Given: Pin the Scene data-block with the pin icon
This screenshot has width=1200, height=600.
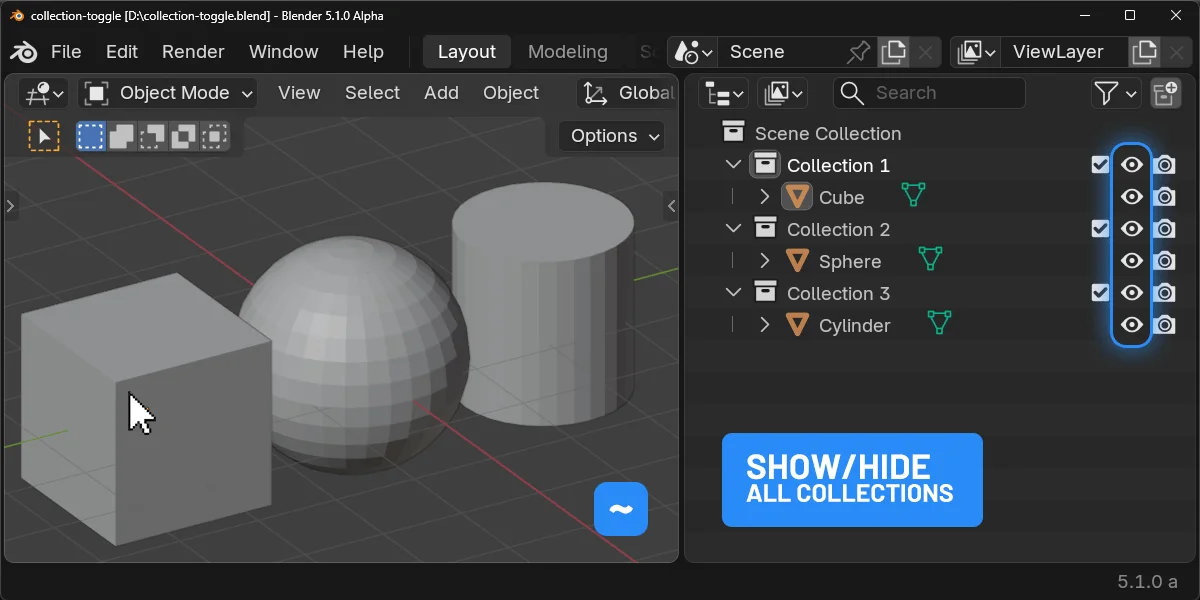Looking at the screenshot, I should (x=858, y=51).
